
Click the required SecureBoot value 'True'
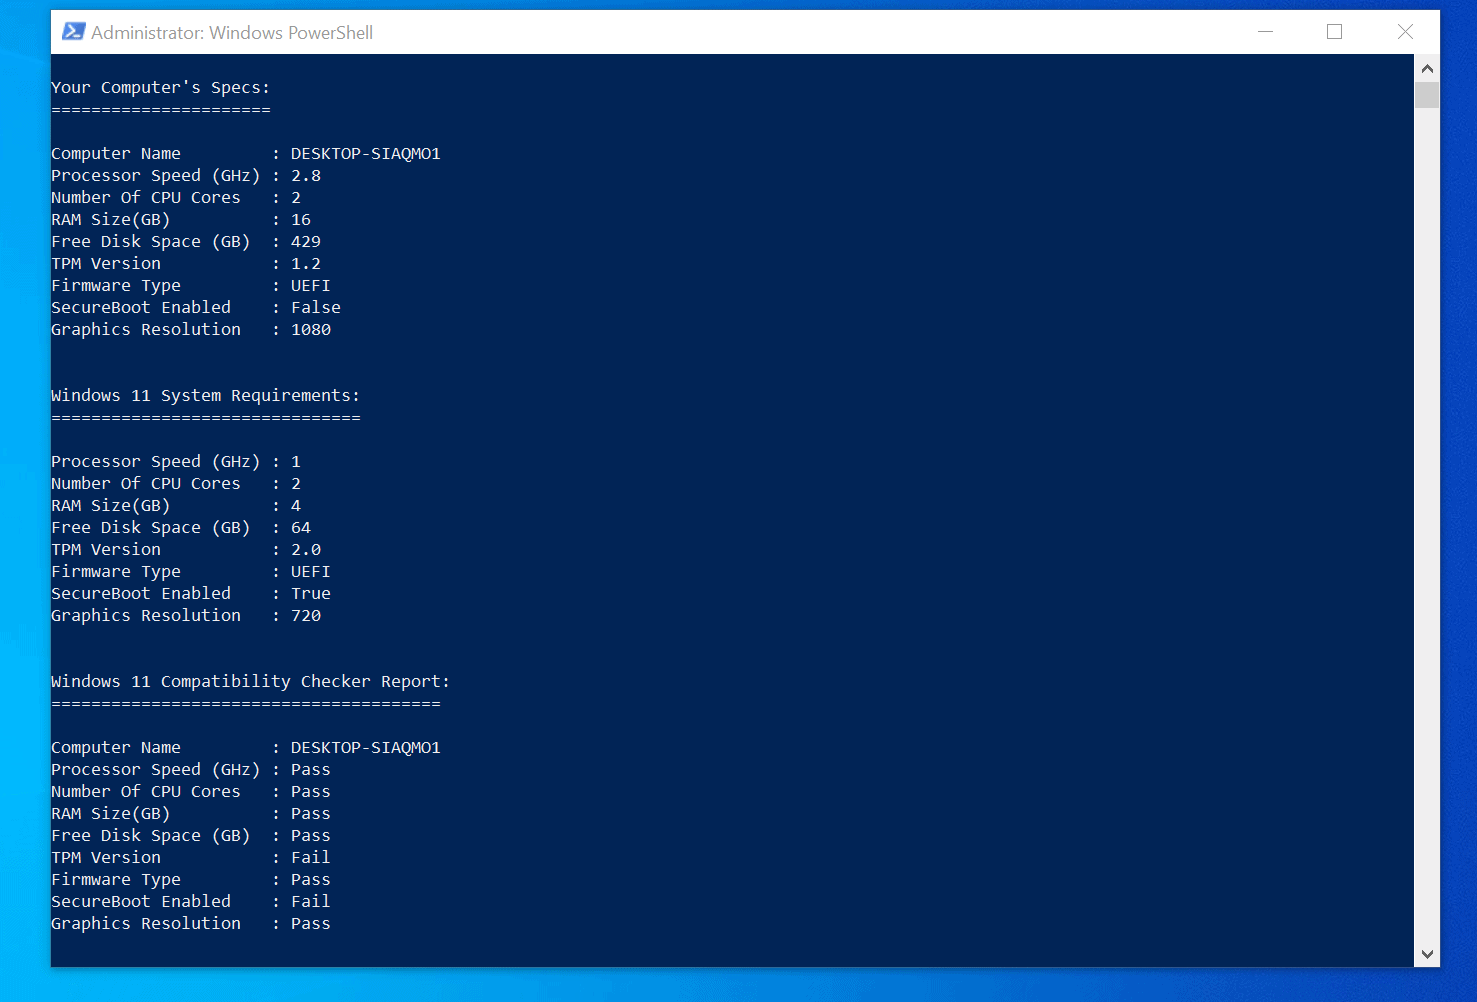pos(311,594)
